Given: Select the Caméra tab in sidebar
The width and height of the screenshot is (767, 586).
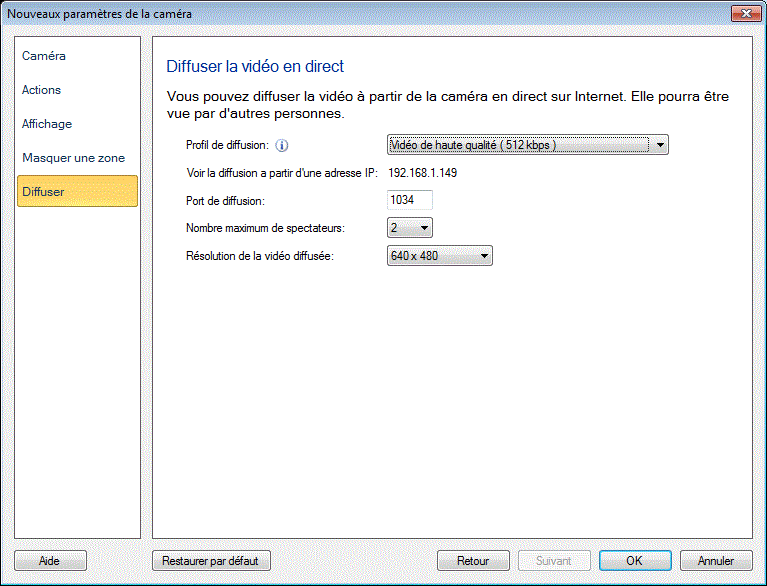Looking at the screenshot, I should 44,56.
